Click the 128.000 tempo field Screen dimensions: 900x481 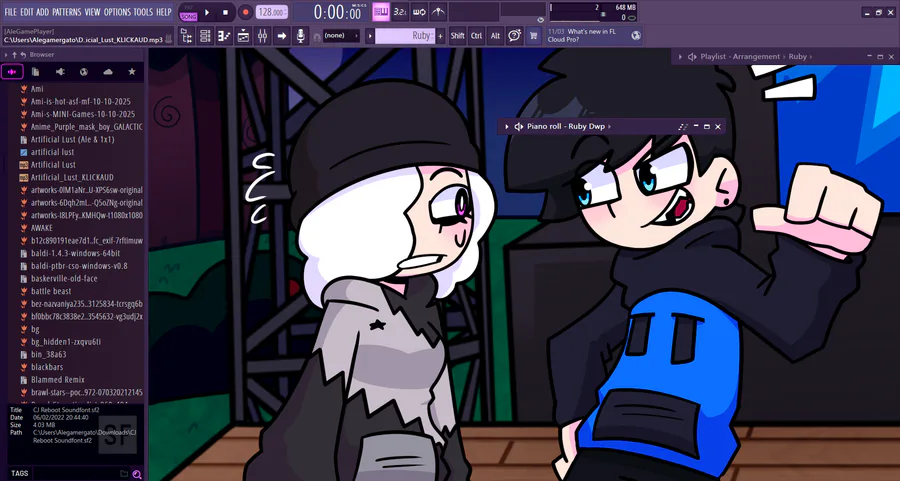tap(271, 12)
